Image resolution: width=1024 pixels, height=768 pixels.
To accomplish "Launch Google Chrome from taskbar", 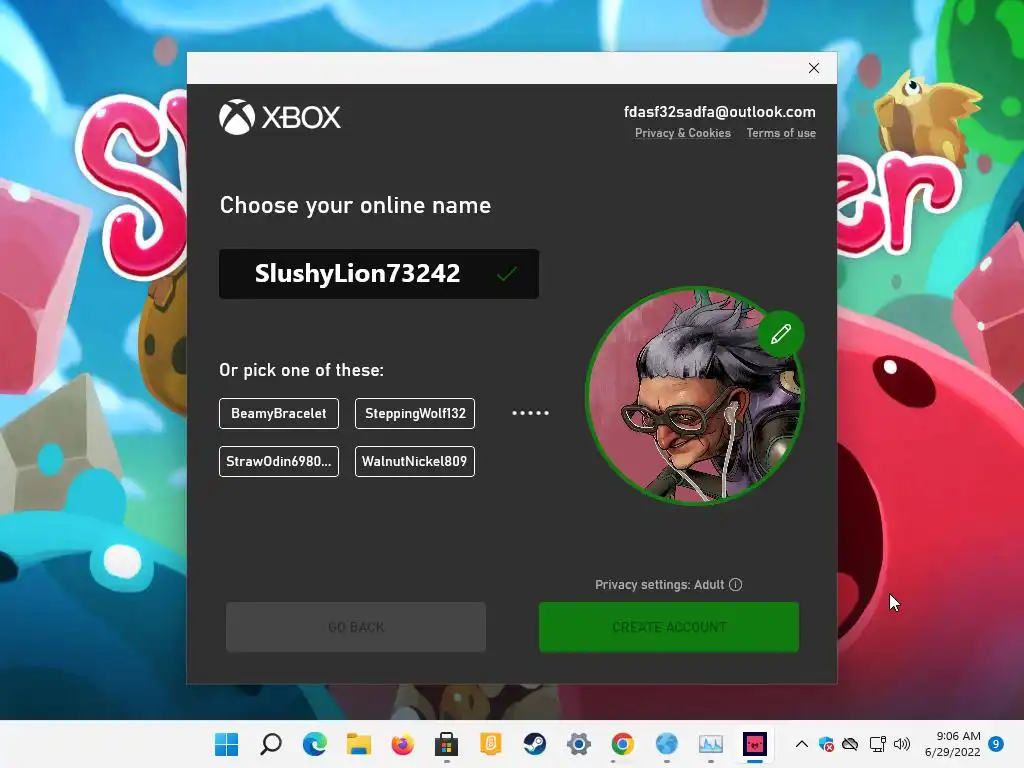I will pyautogui.click(x=622, y=744).
